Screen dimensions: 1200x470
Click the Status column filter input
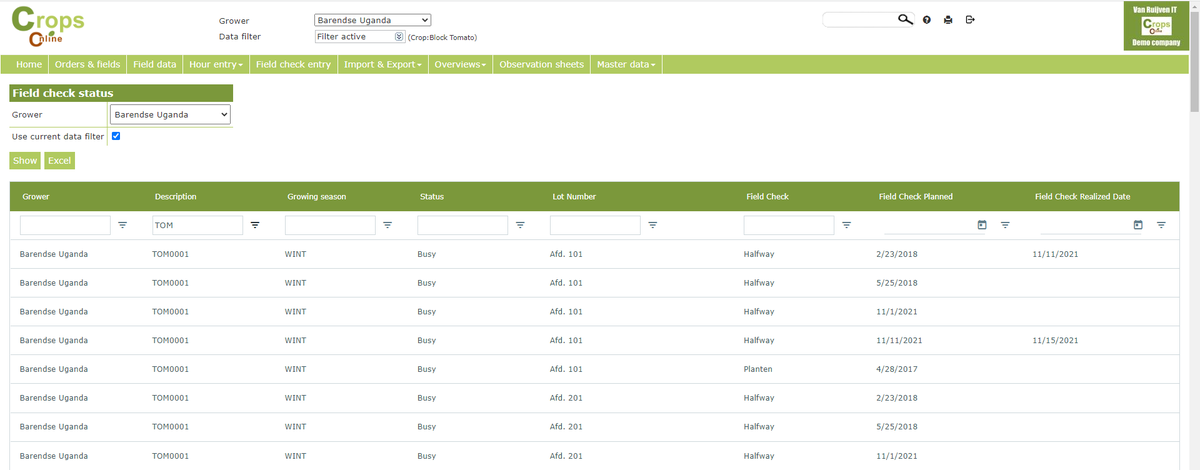(x=462, y=226)
